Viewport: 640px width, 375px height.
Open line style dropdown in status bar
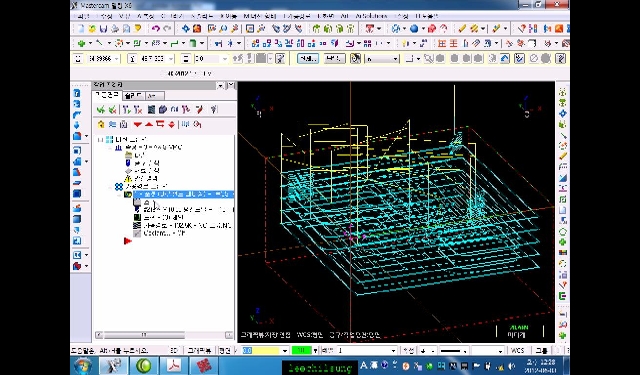[465, 351]
